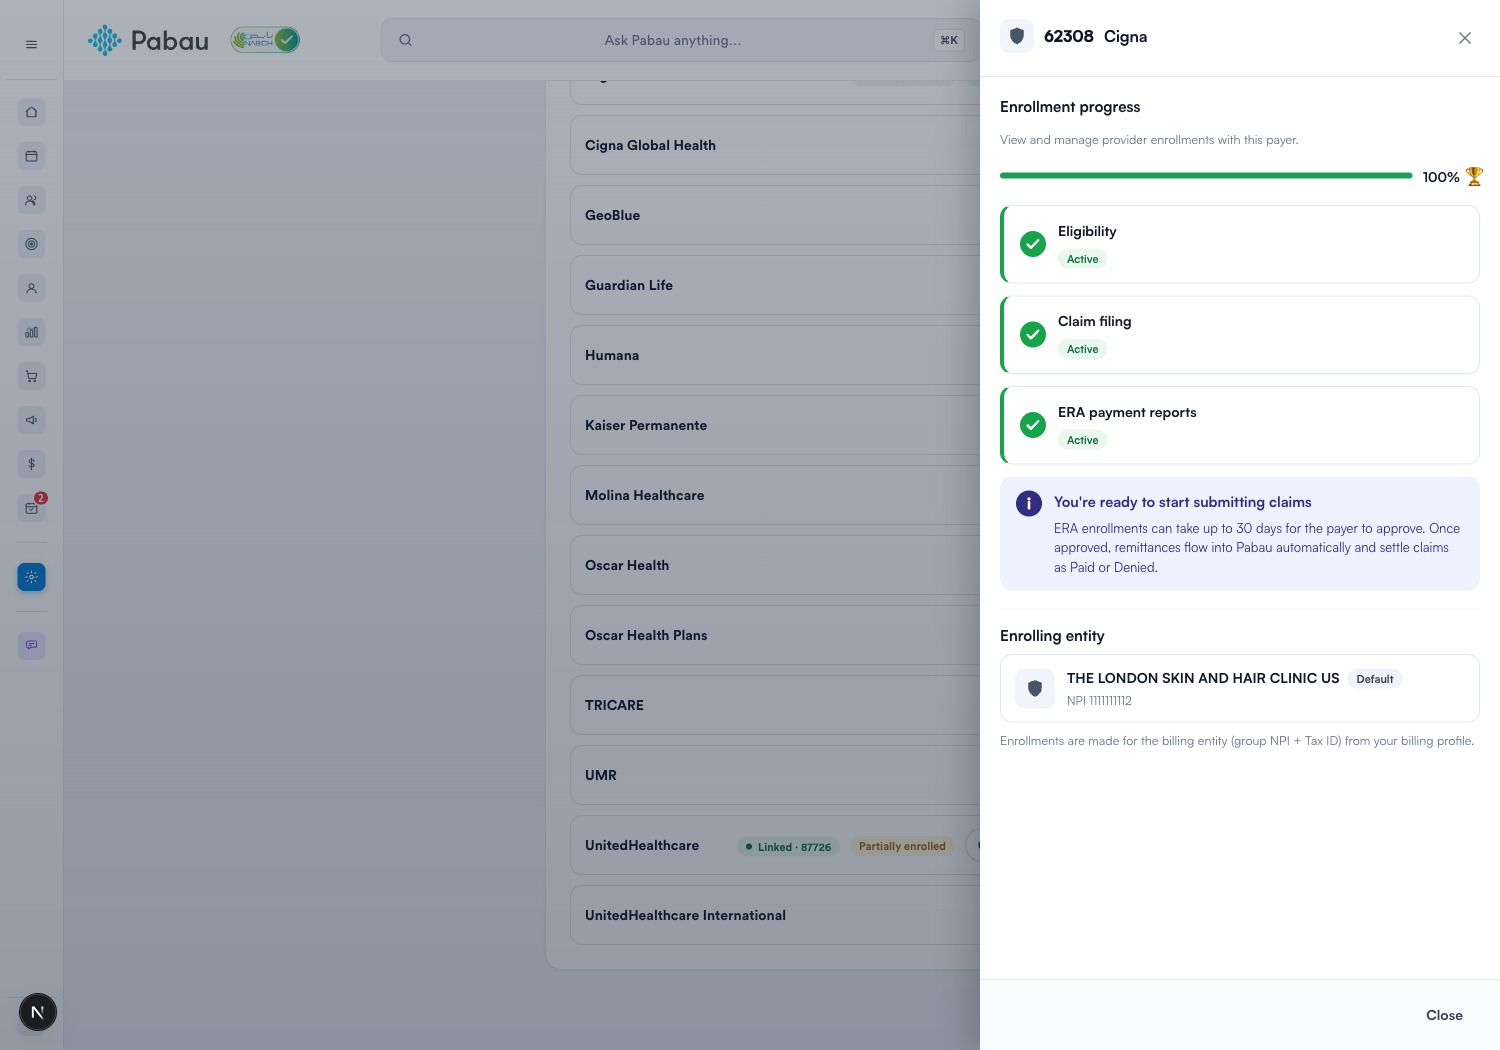Open the Marketing megaphone sidebar icon
This screenshot has height=1050, width=1500.
(x=31, y=420)
